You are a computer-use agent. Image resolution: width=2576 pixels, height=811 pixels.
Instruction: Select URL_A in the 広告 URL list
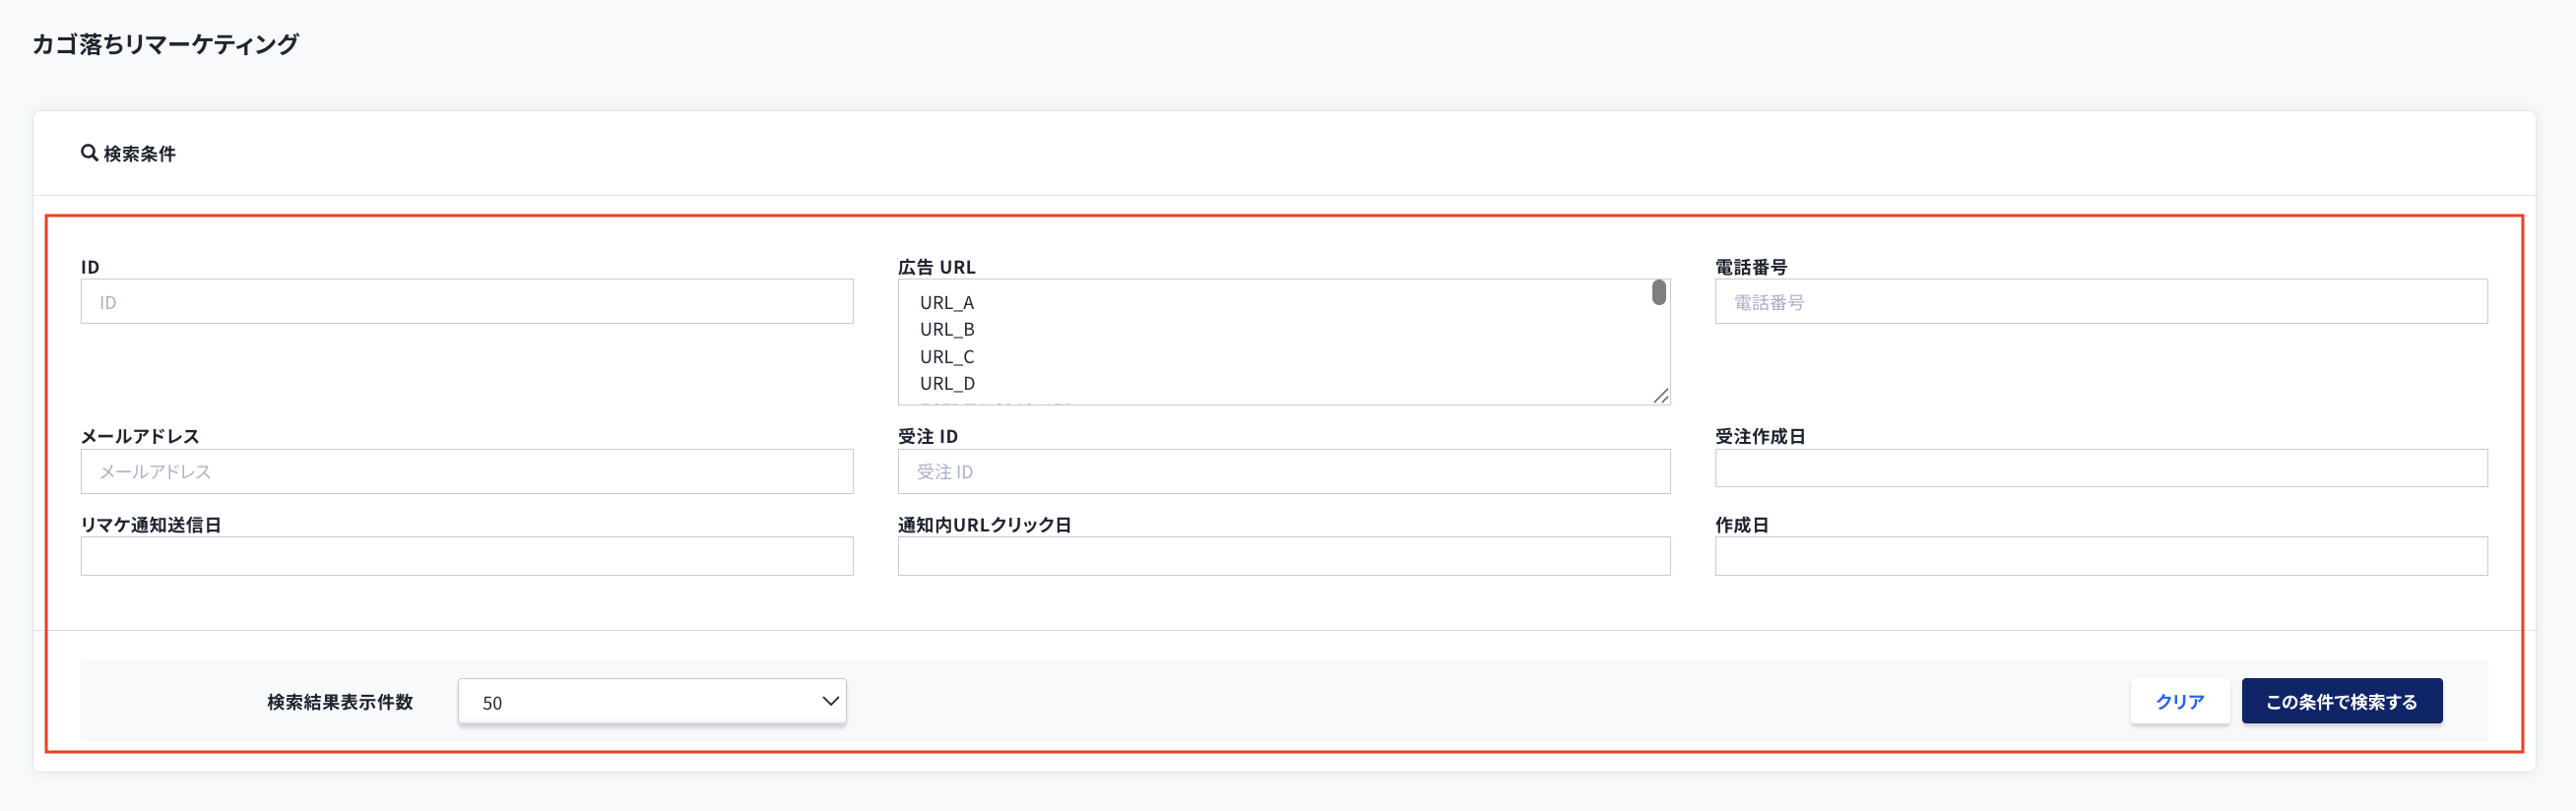tap(946, 302)
